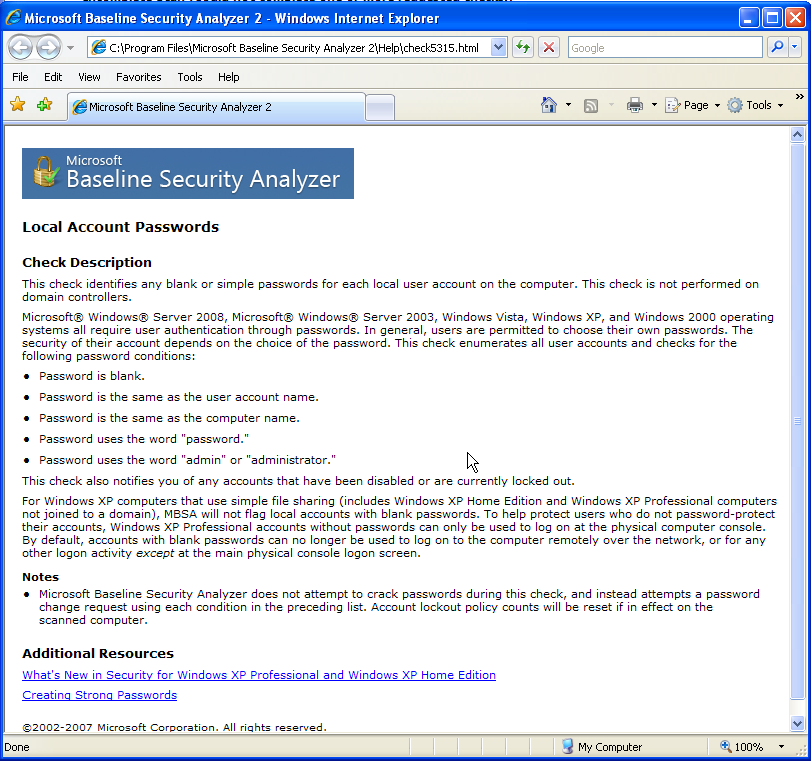Click the Check Description heading
Viewport: 811px width, 761px height.
tap(87, 262)
